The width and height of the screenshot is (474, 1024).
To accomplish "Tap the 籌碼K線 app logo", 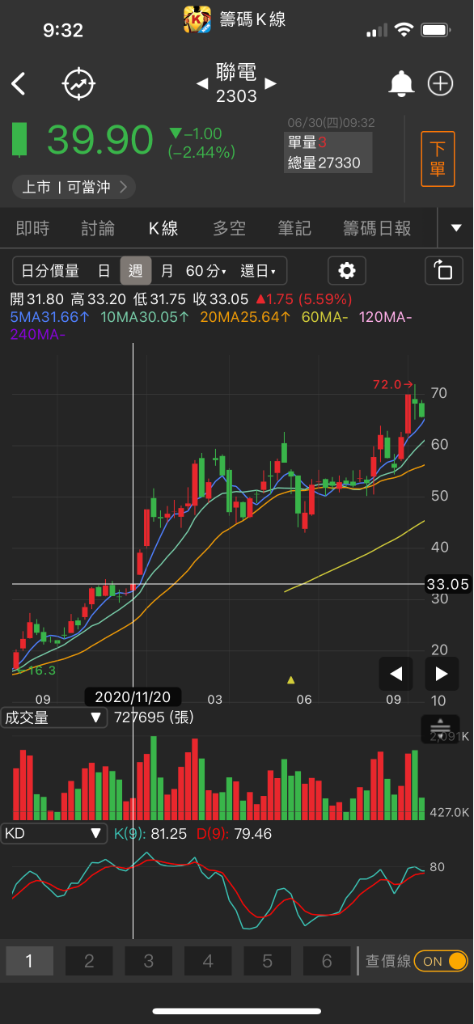I will 196,20.
